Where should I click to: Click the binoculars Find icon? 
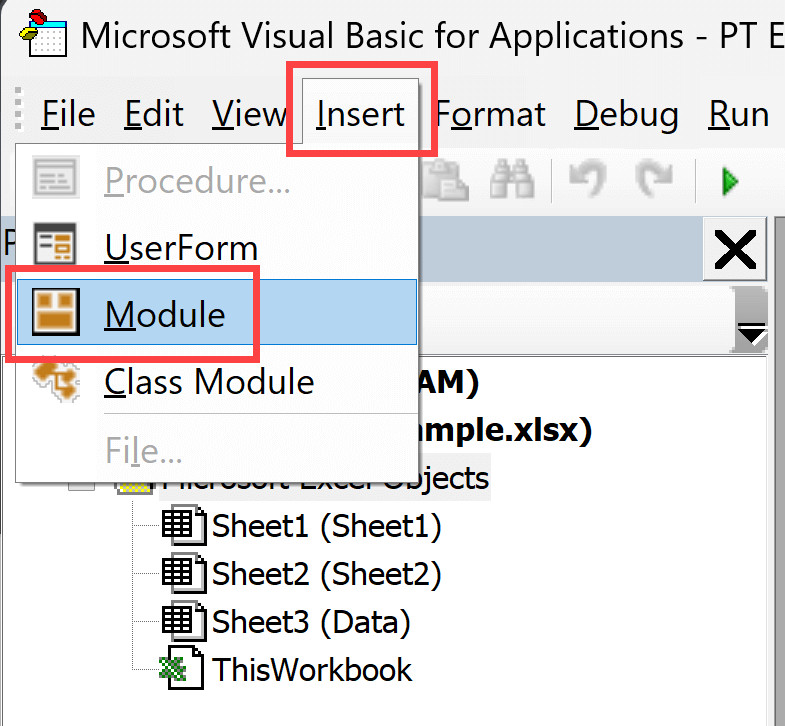tap(511, 180)
